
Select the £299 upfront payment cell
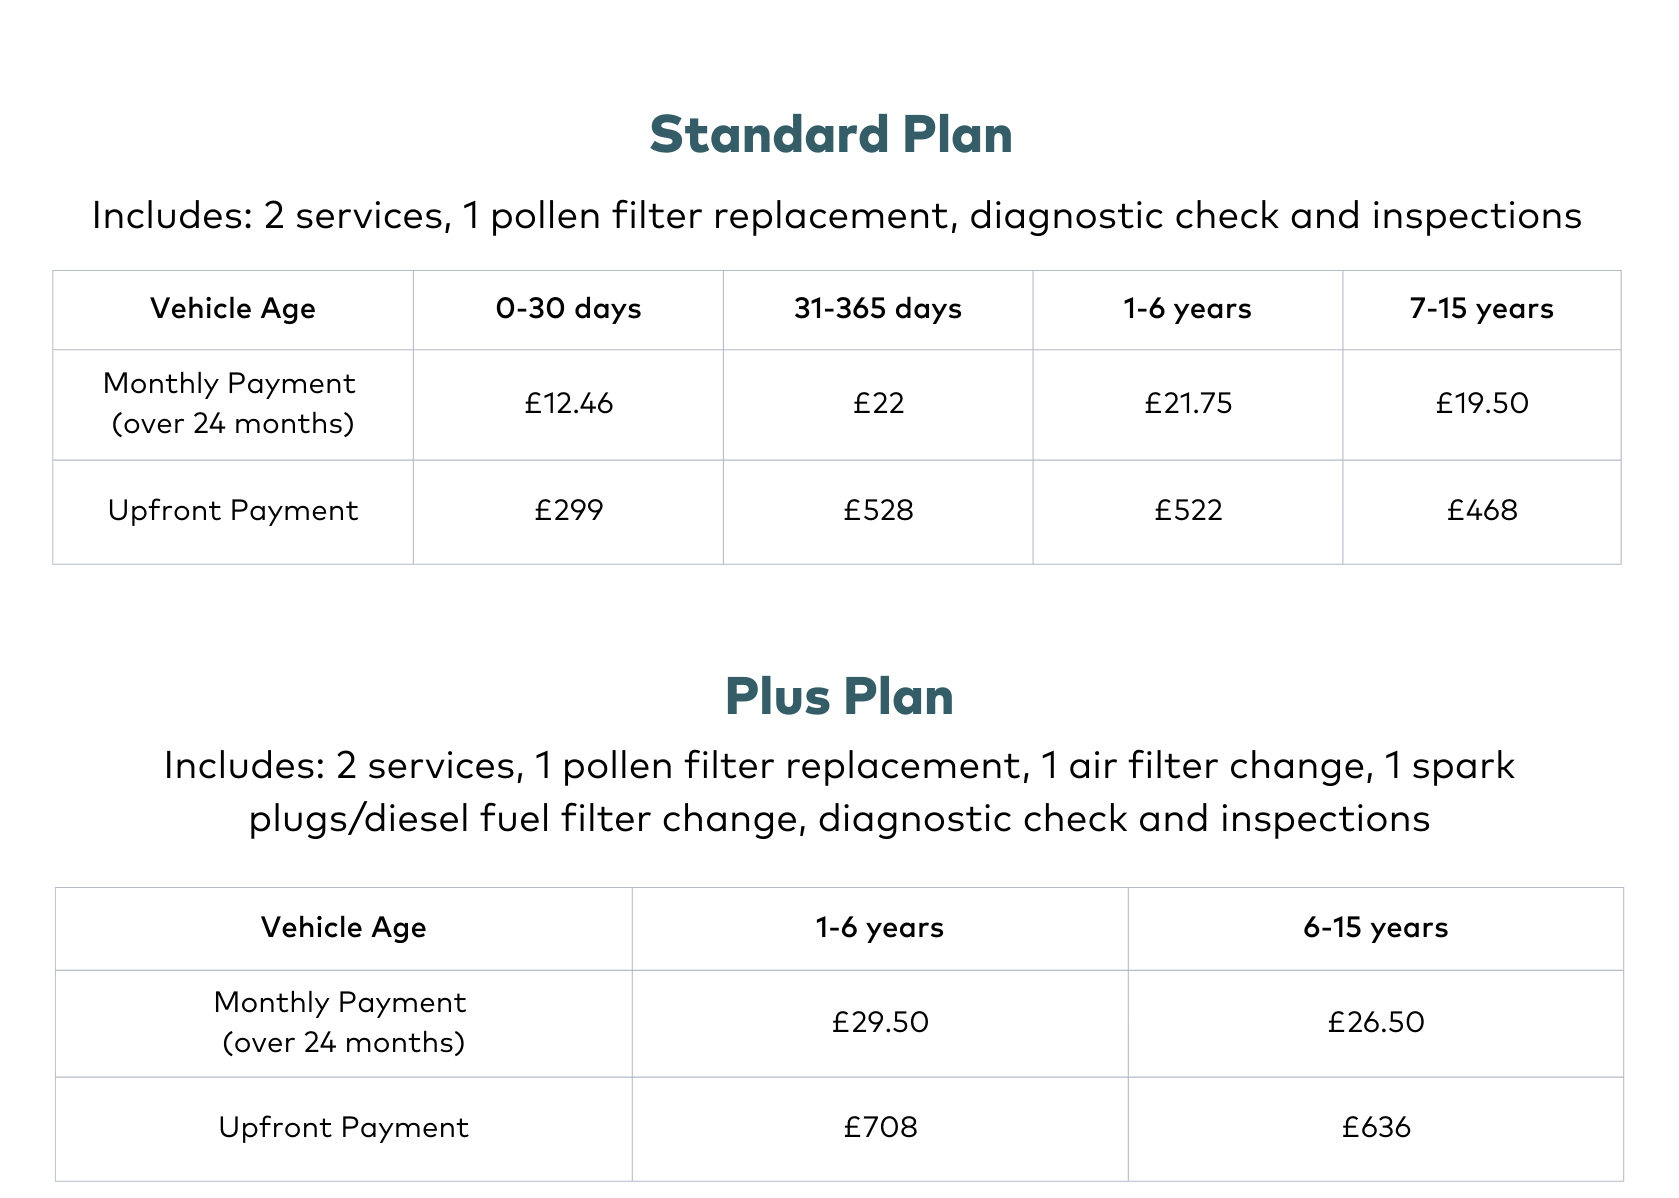coord(569,511)
